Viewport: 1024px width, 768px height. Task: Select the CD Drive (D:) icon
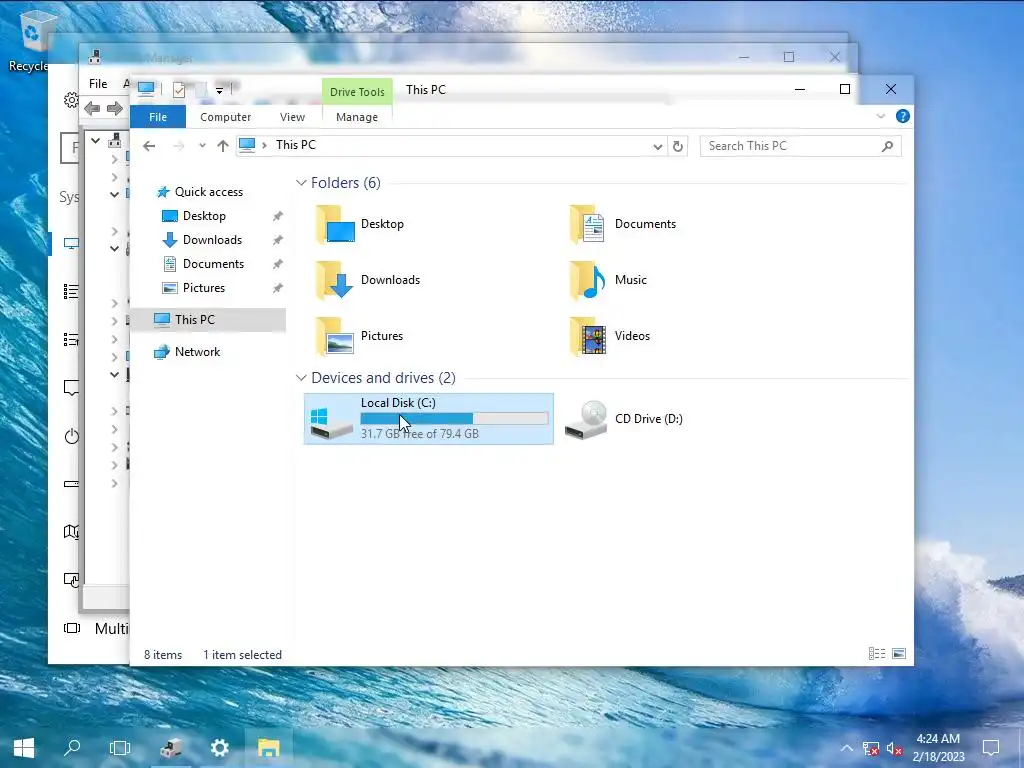(x=586, y=420)
